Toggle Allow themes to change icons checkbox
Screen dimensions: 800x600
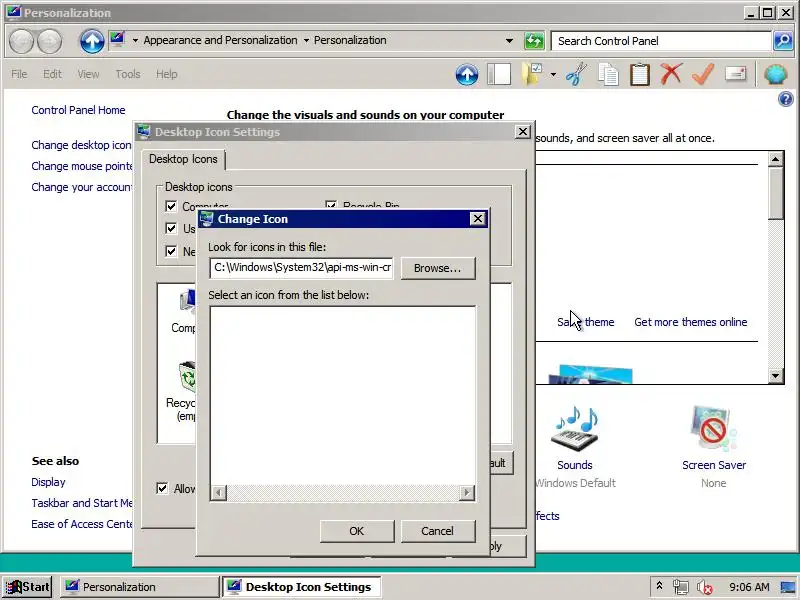(x=162, y=488)
